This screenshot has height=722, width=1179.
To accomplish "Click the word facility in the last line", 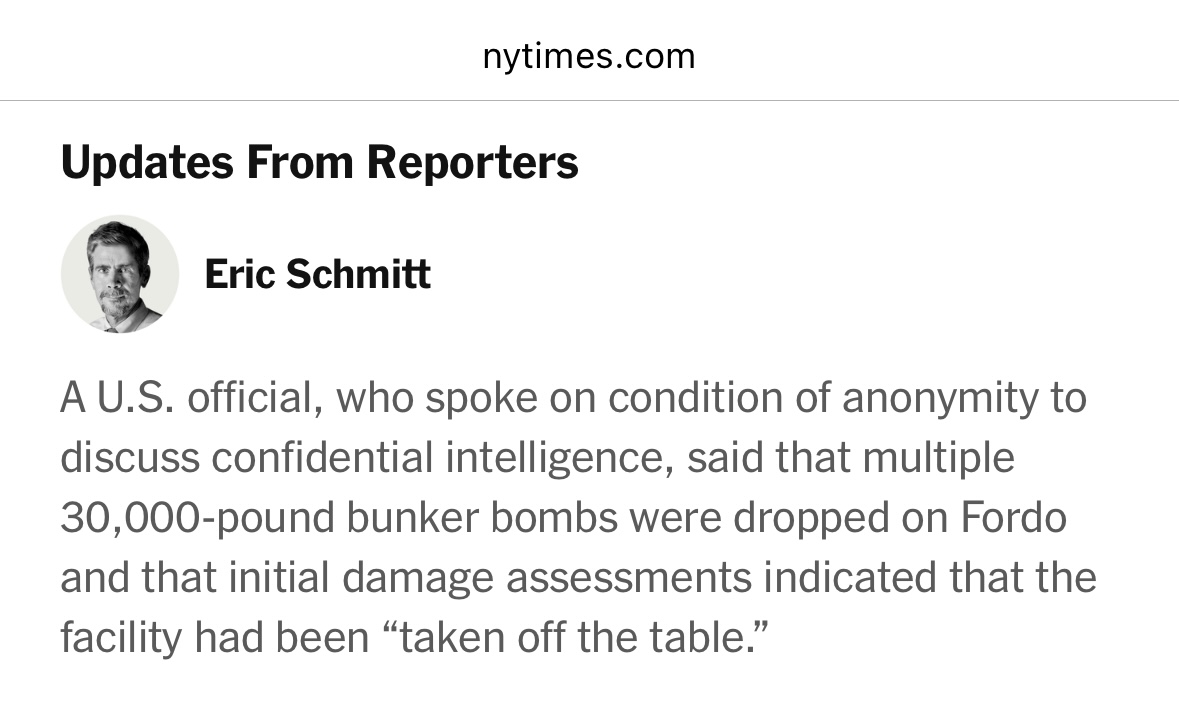I will click(x=121, y=638).
